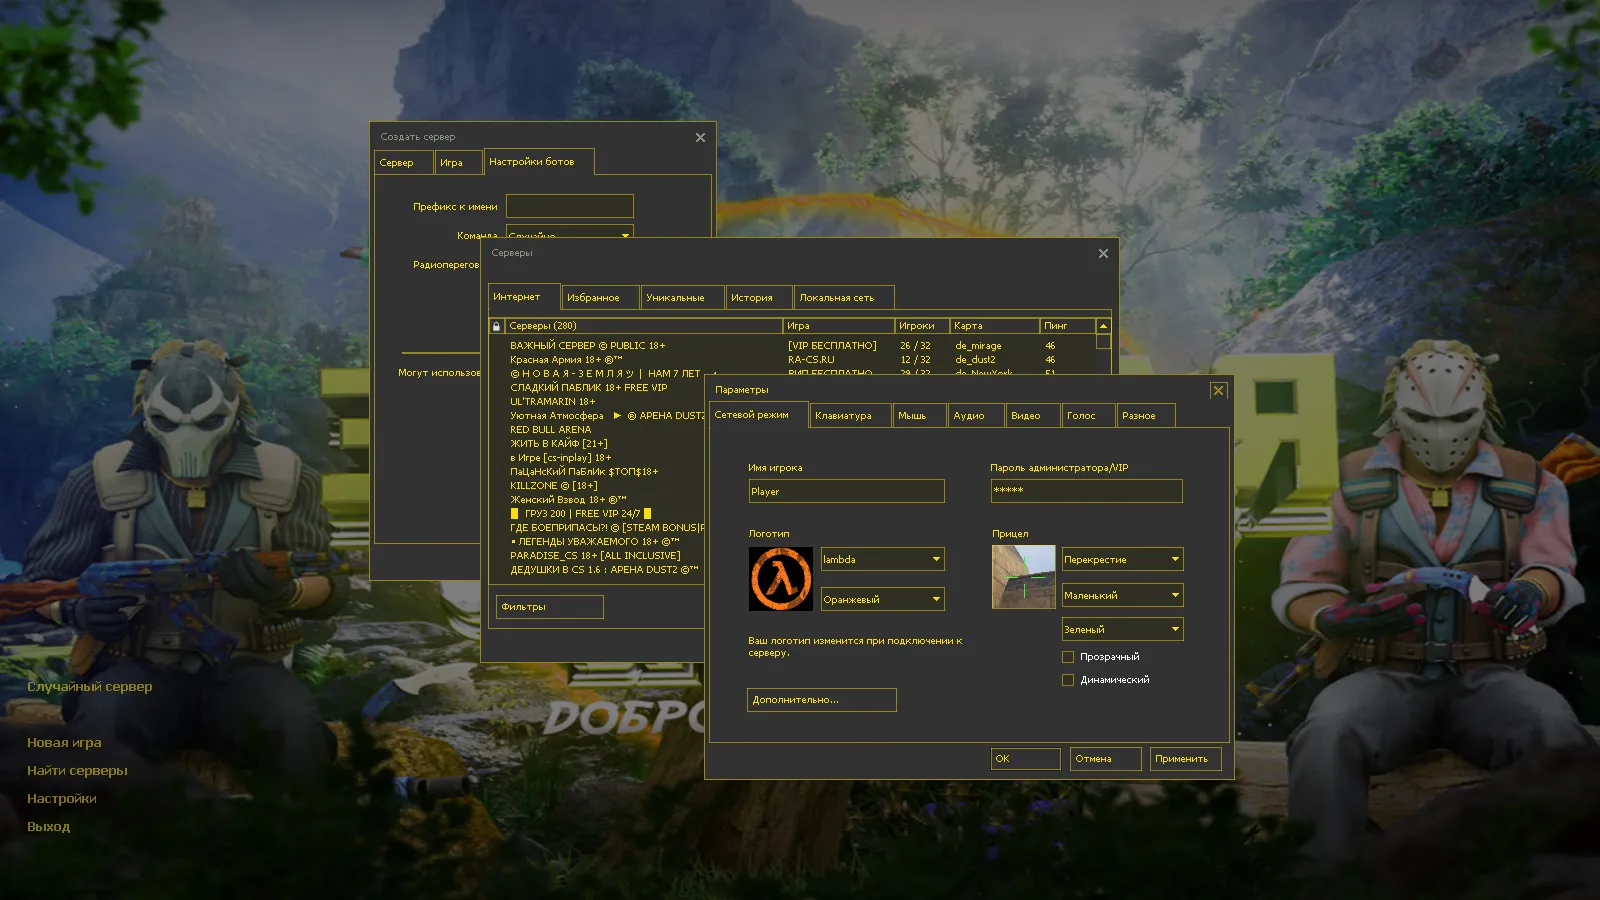Open the Оранжевый logo color dropdown
The width and height of the screenshot is (1600, 900).
click(x=882, y=600)
